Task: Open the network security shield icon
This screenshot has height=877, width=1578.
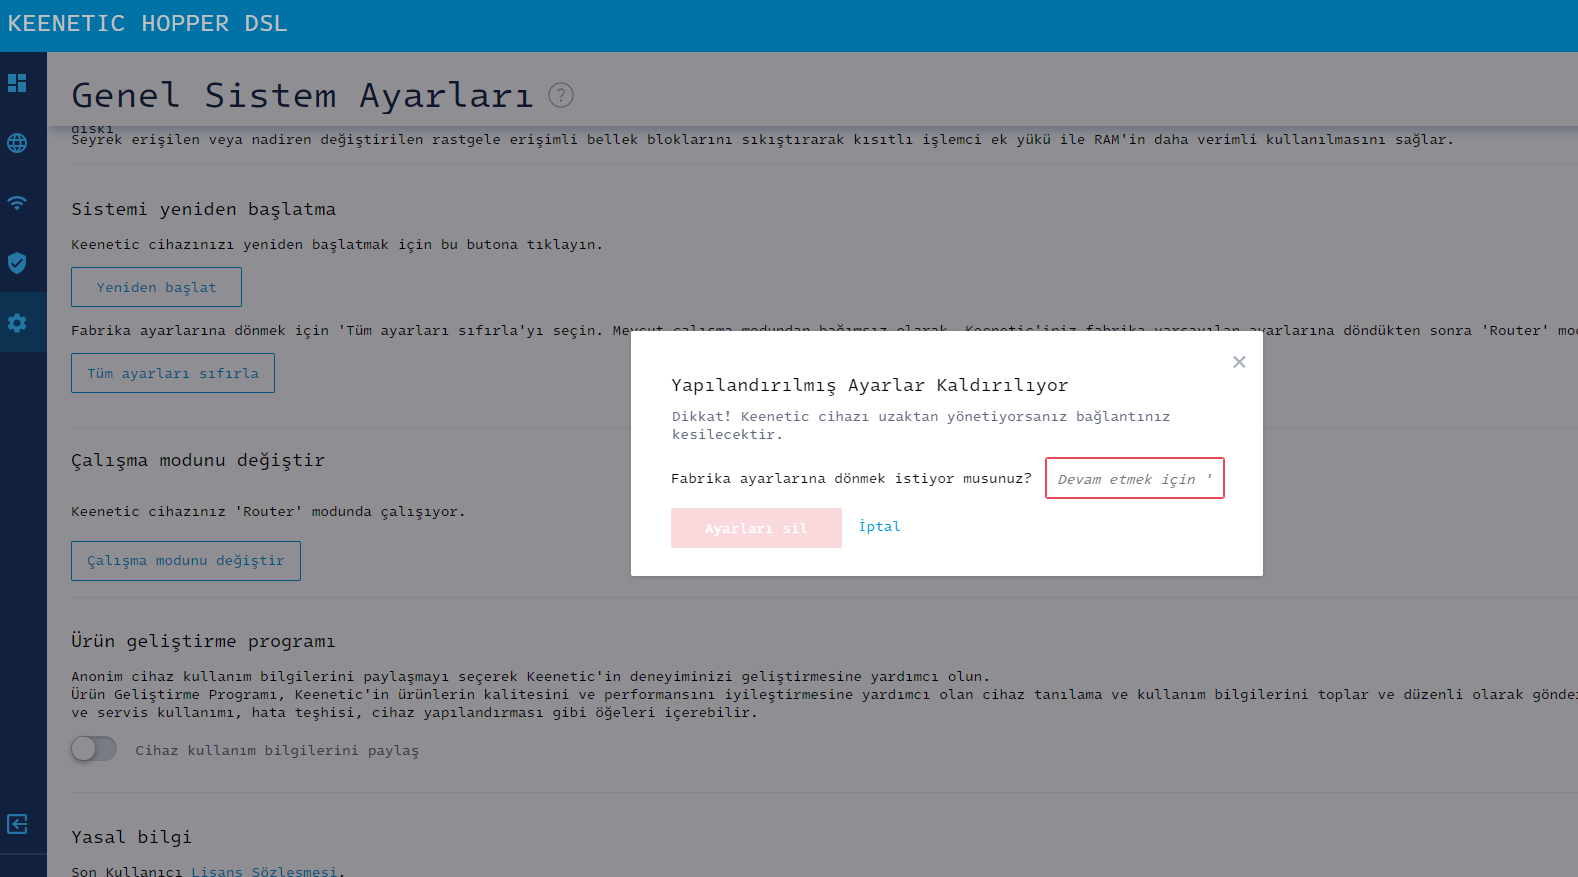Action: (17, 263)
